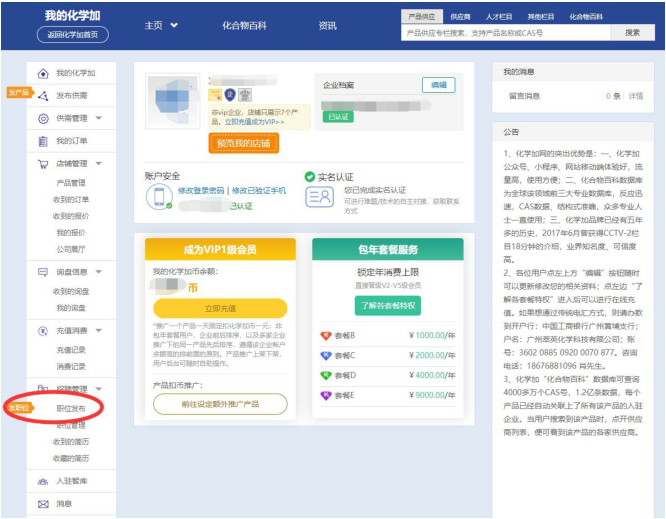The width and height of the screenshot is (666, 519).
Task: Click the home icon beside 我的化学加
Action: (x=43, y=73)
